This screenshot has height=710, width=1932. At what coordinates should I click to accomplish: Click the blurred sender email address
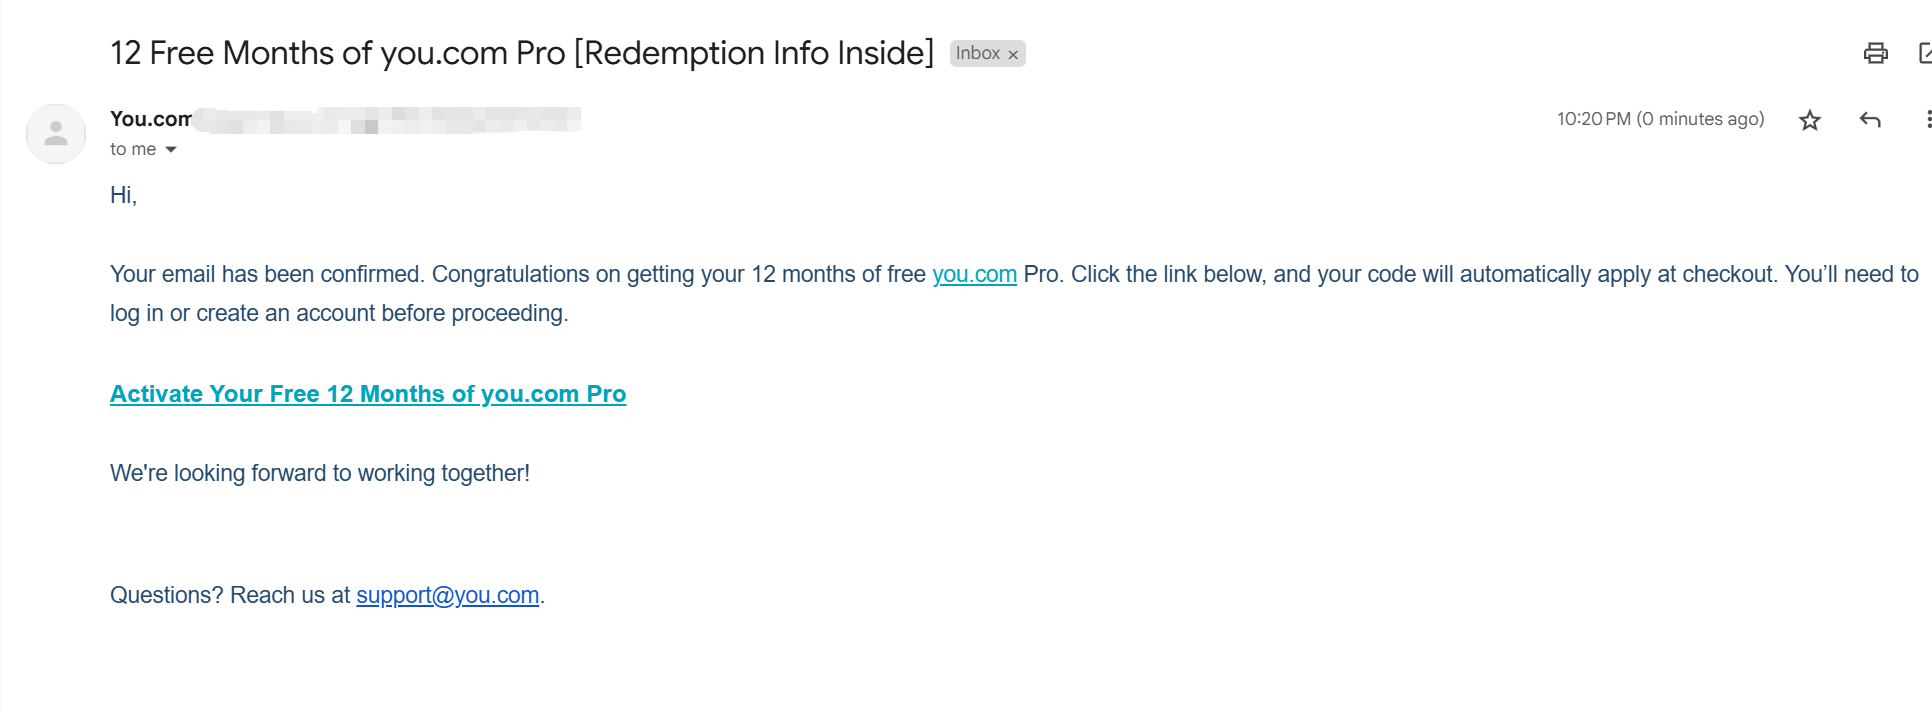pos(388,120)
